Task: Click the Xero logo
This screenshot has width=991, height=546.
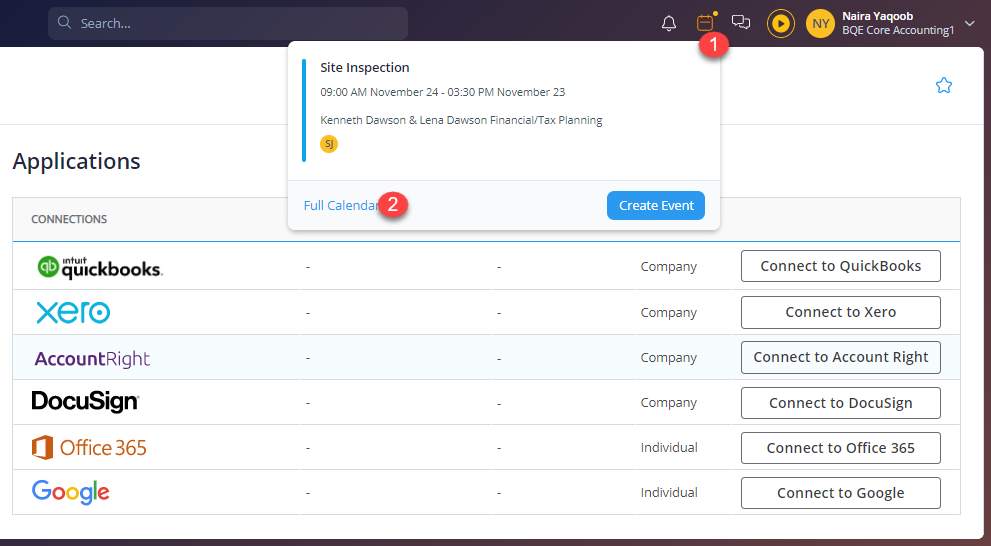Action: tap(73, 312)
